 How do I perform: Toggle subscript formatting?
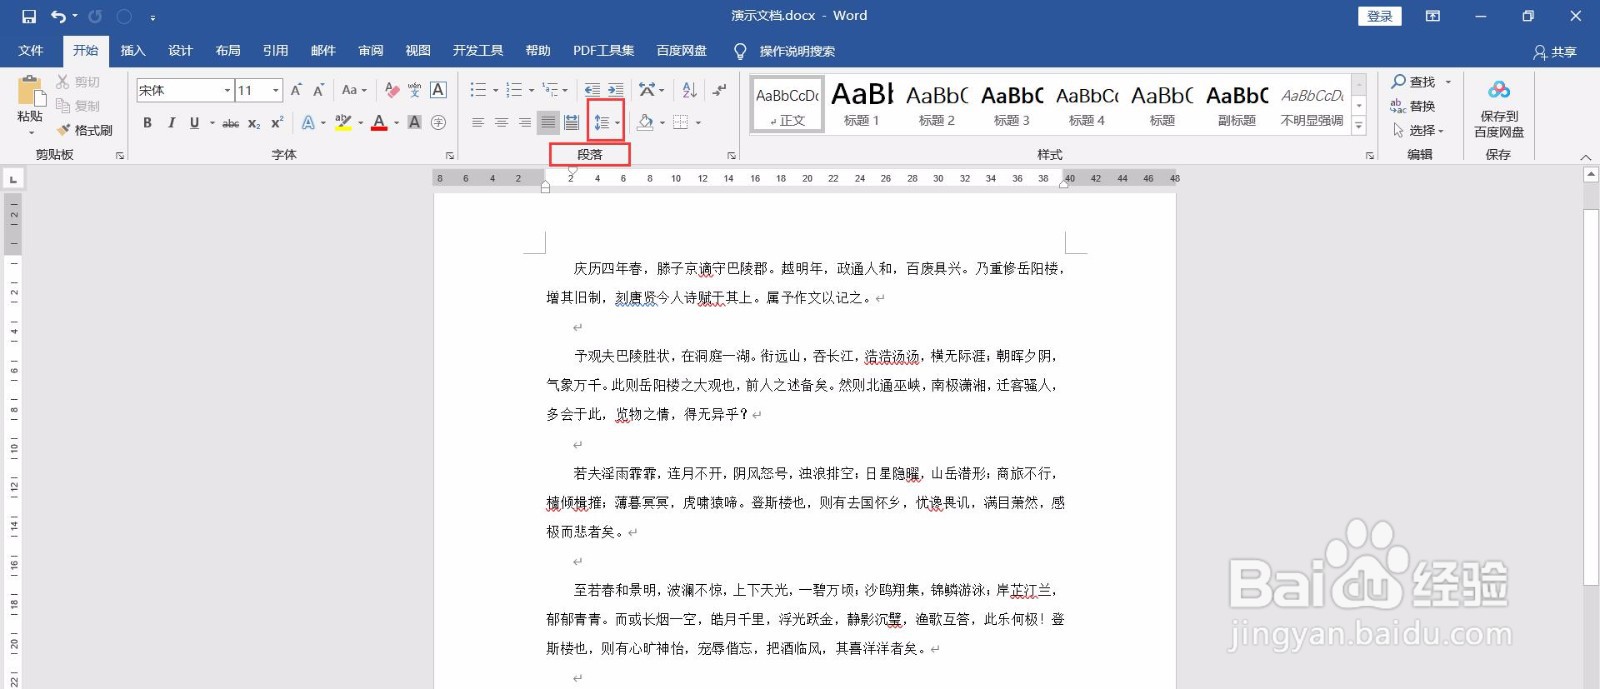[254, 123]
